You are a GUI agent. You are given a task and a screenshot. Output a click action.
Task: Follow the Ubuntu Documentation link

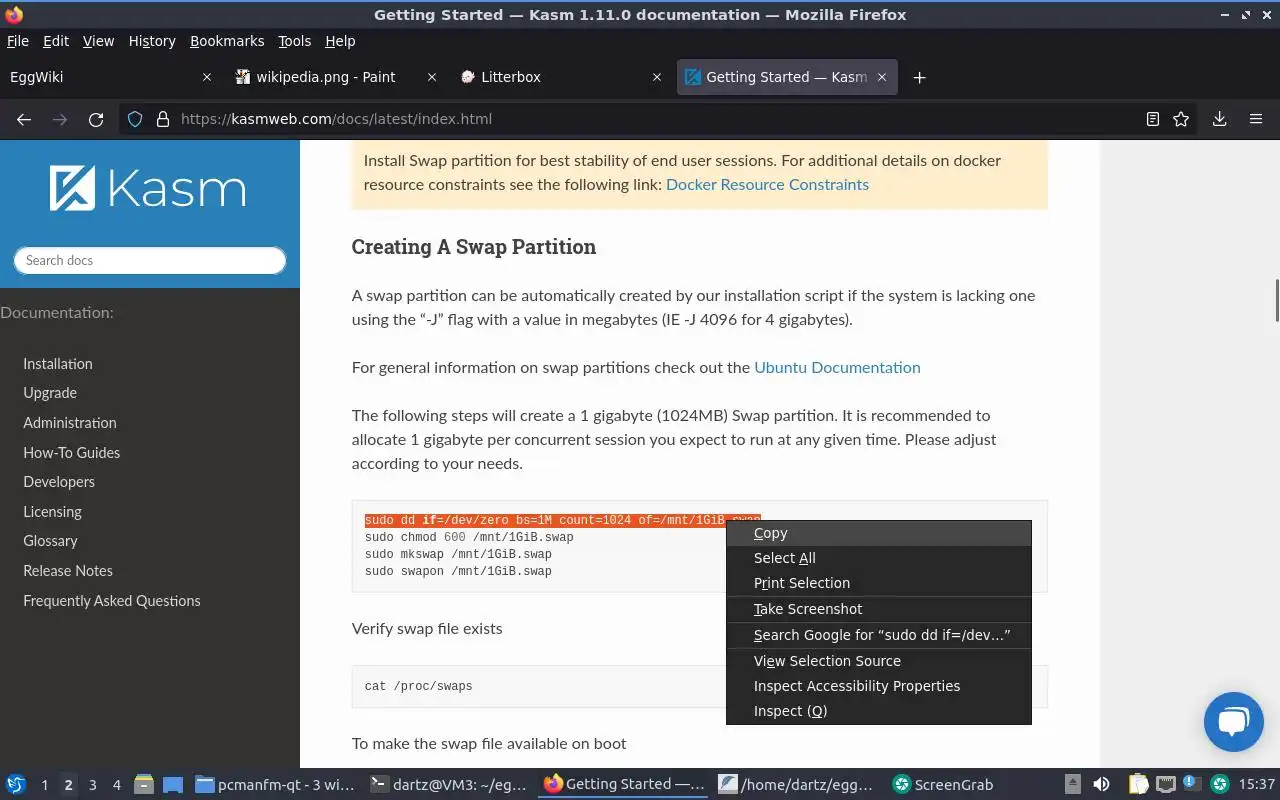click(x=837, y=367)
